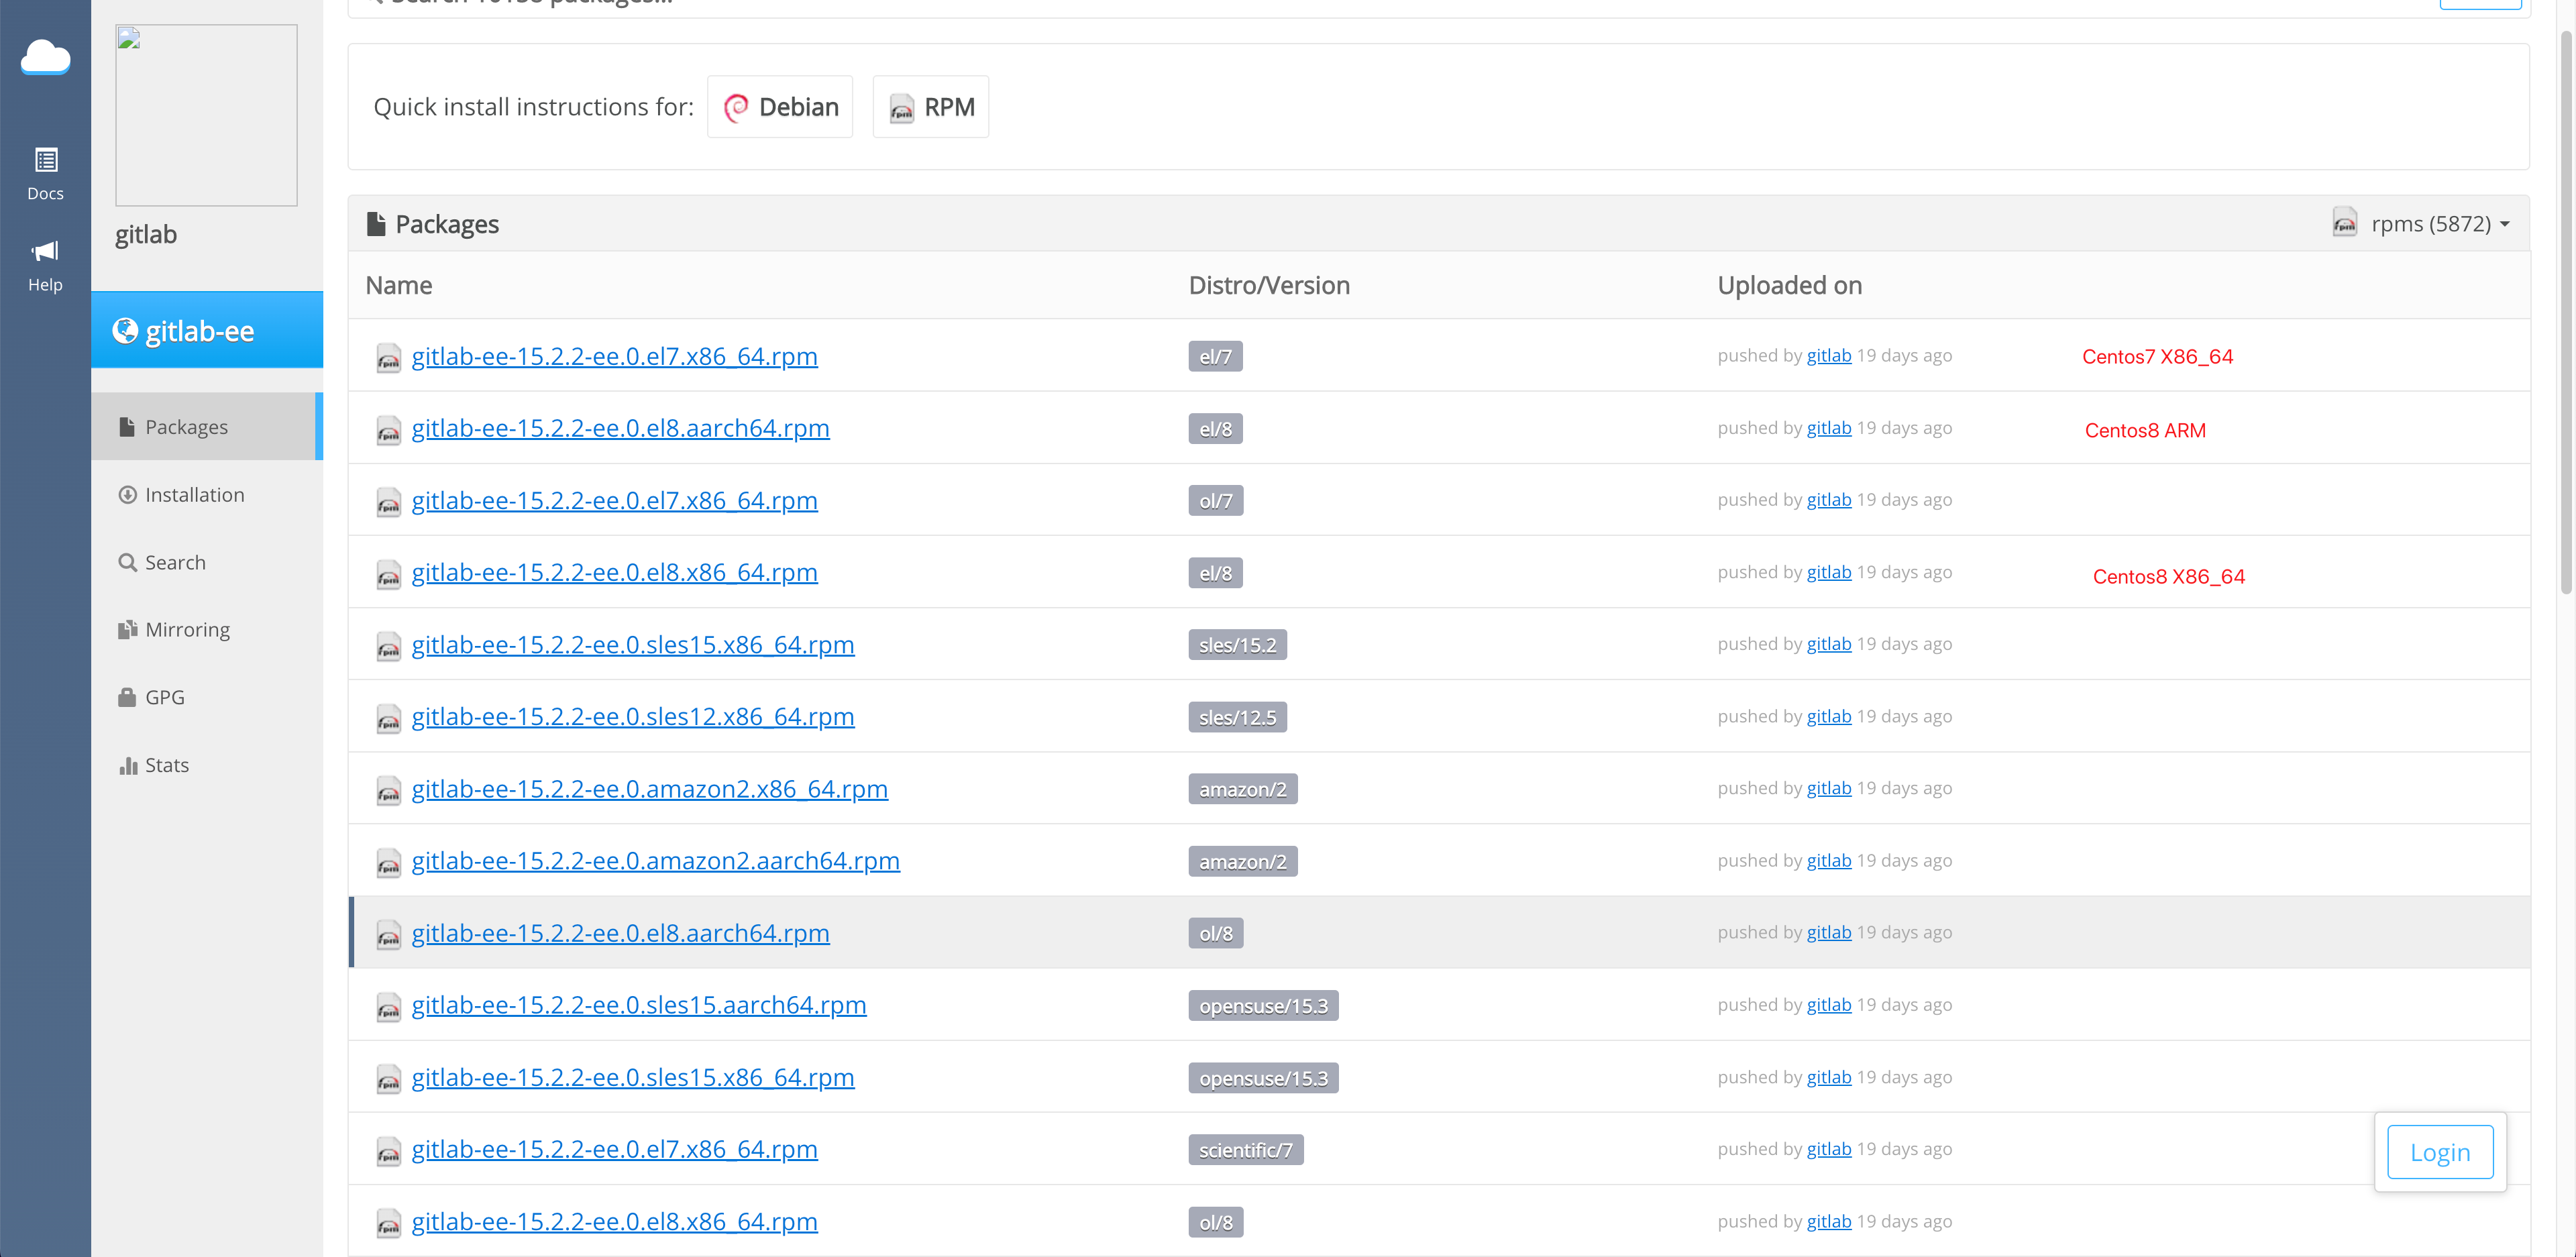Click gitlab uploader link in scientific/7 row

(x=1828, y=1148)
